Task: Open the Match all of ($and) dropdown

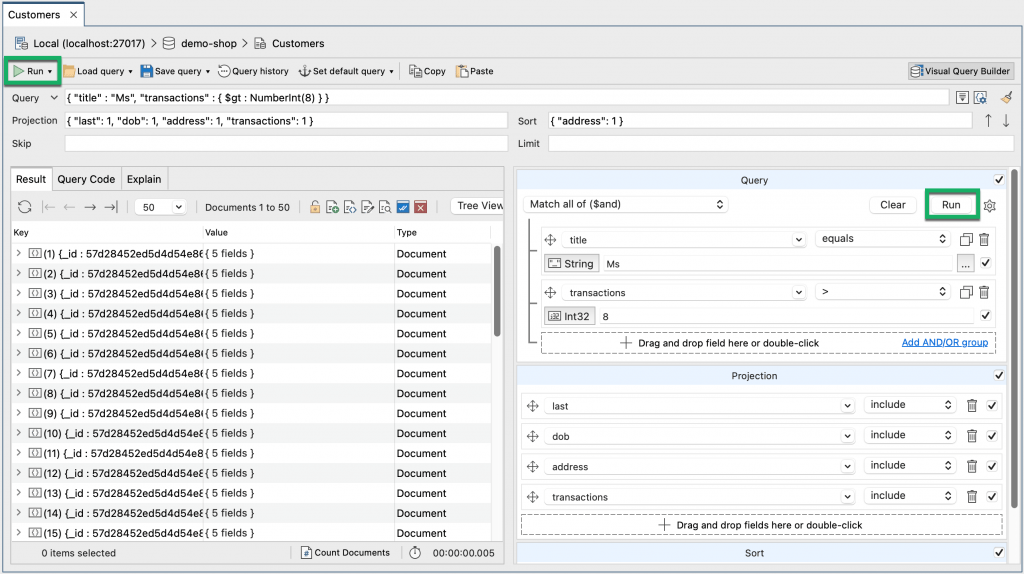Action: (626, 205)
